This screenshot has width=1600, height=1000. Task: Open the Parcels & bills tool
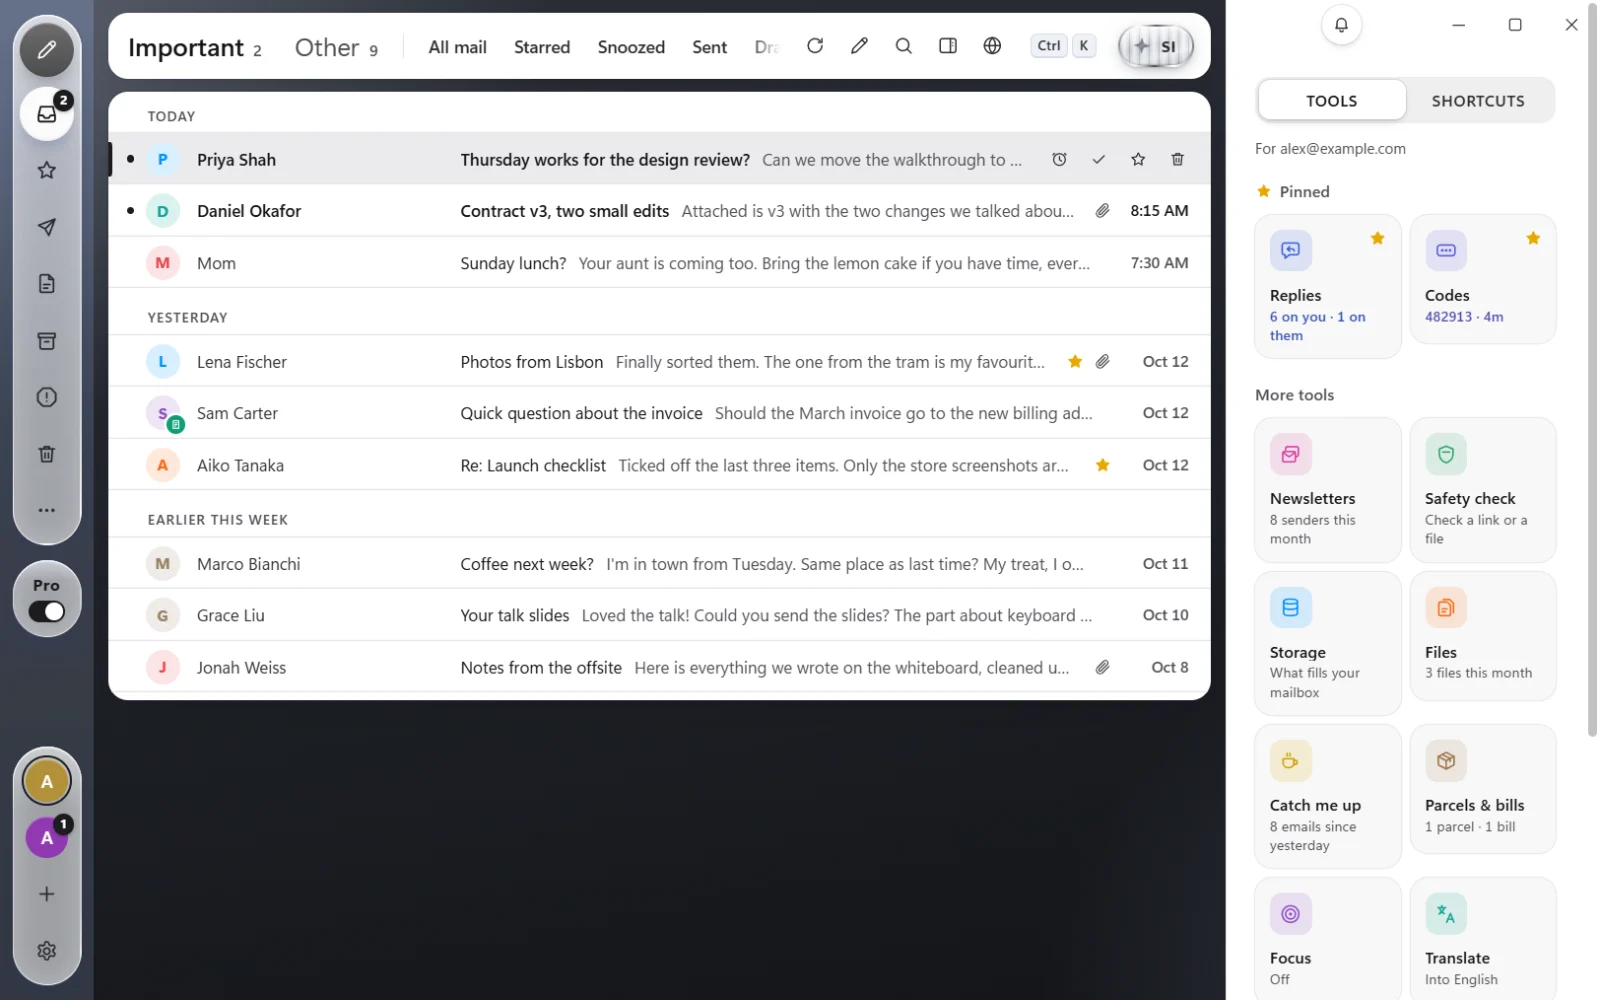click(1483, 789)
